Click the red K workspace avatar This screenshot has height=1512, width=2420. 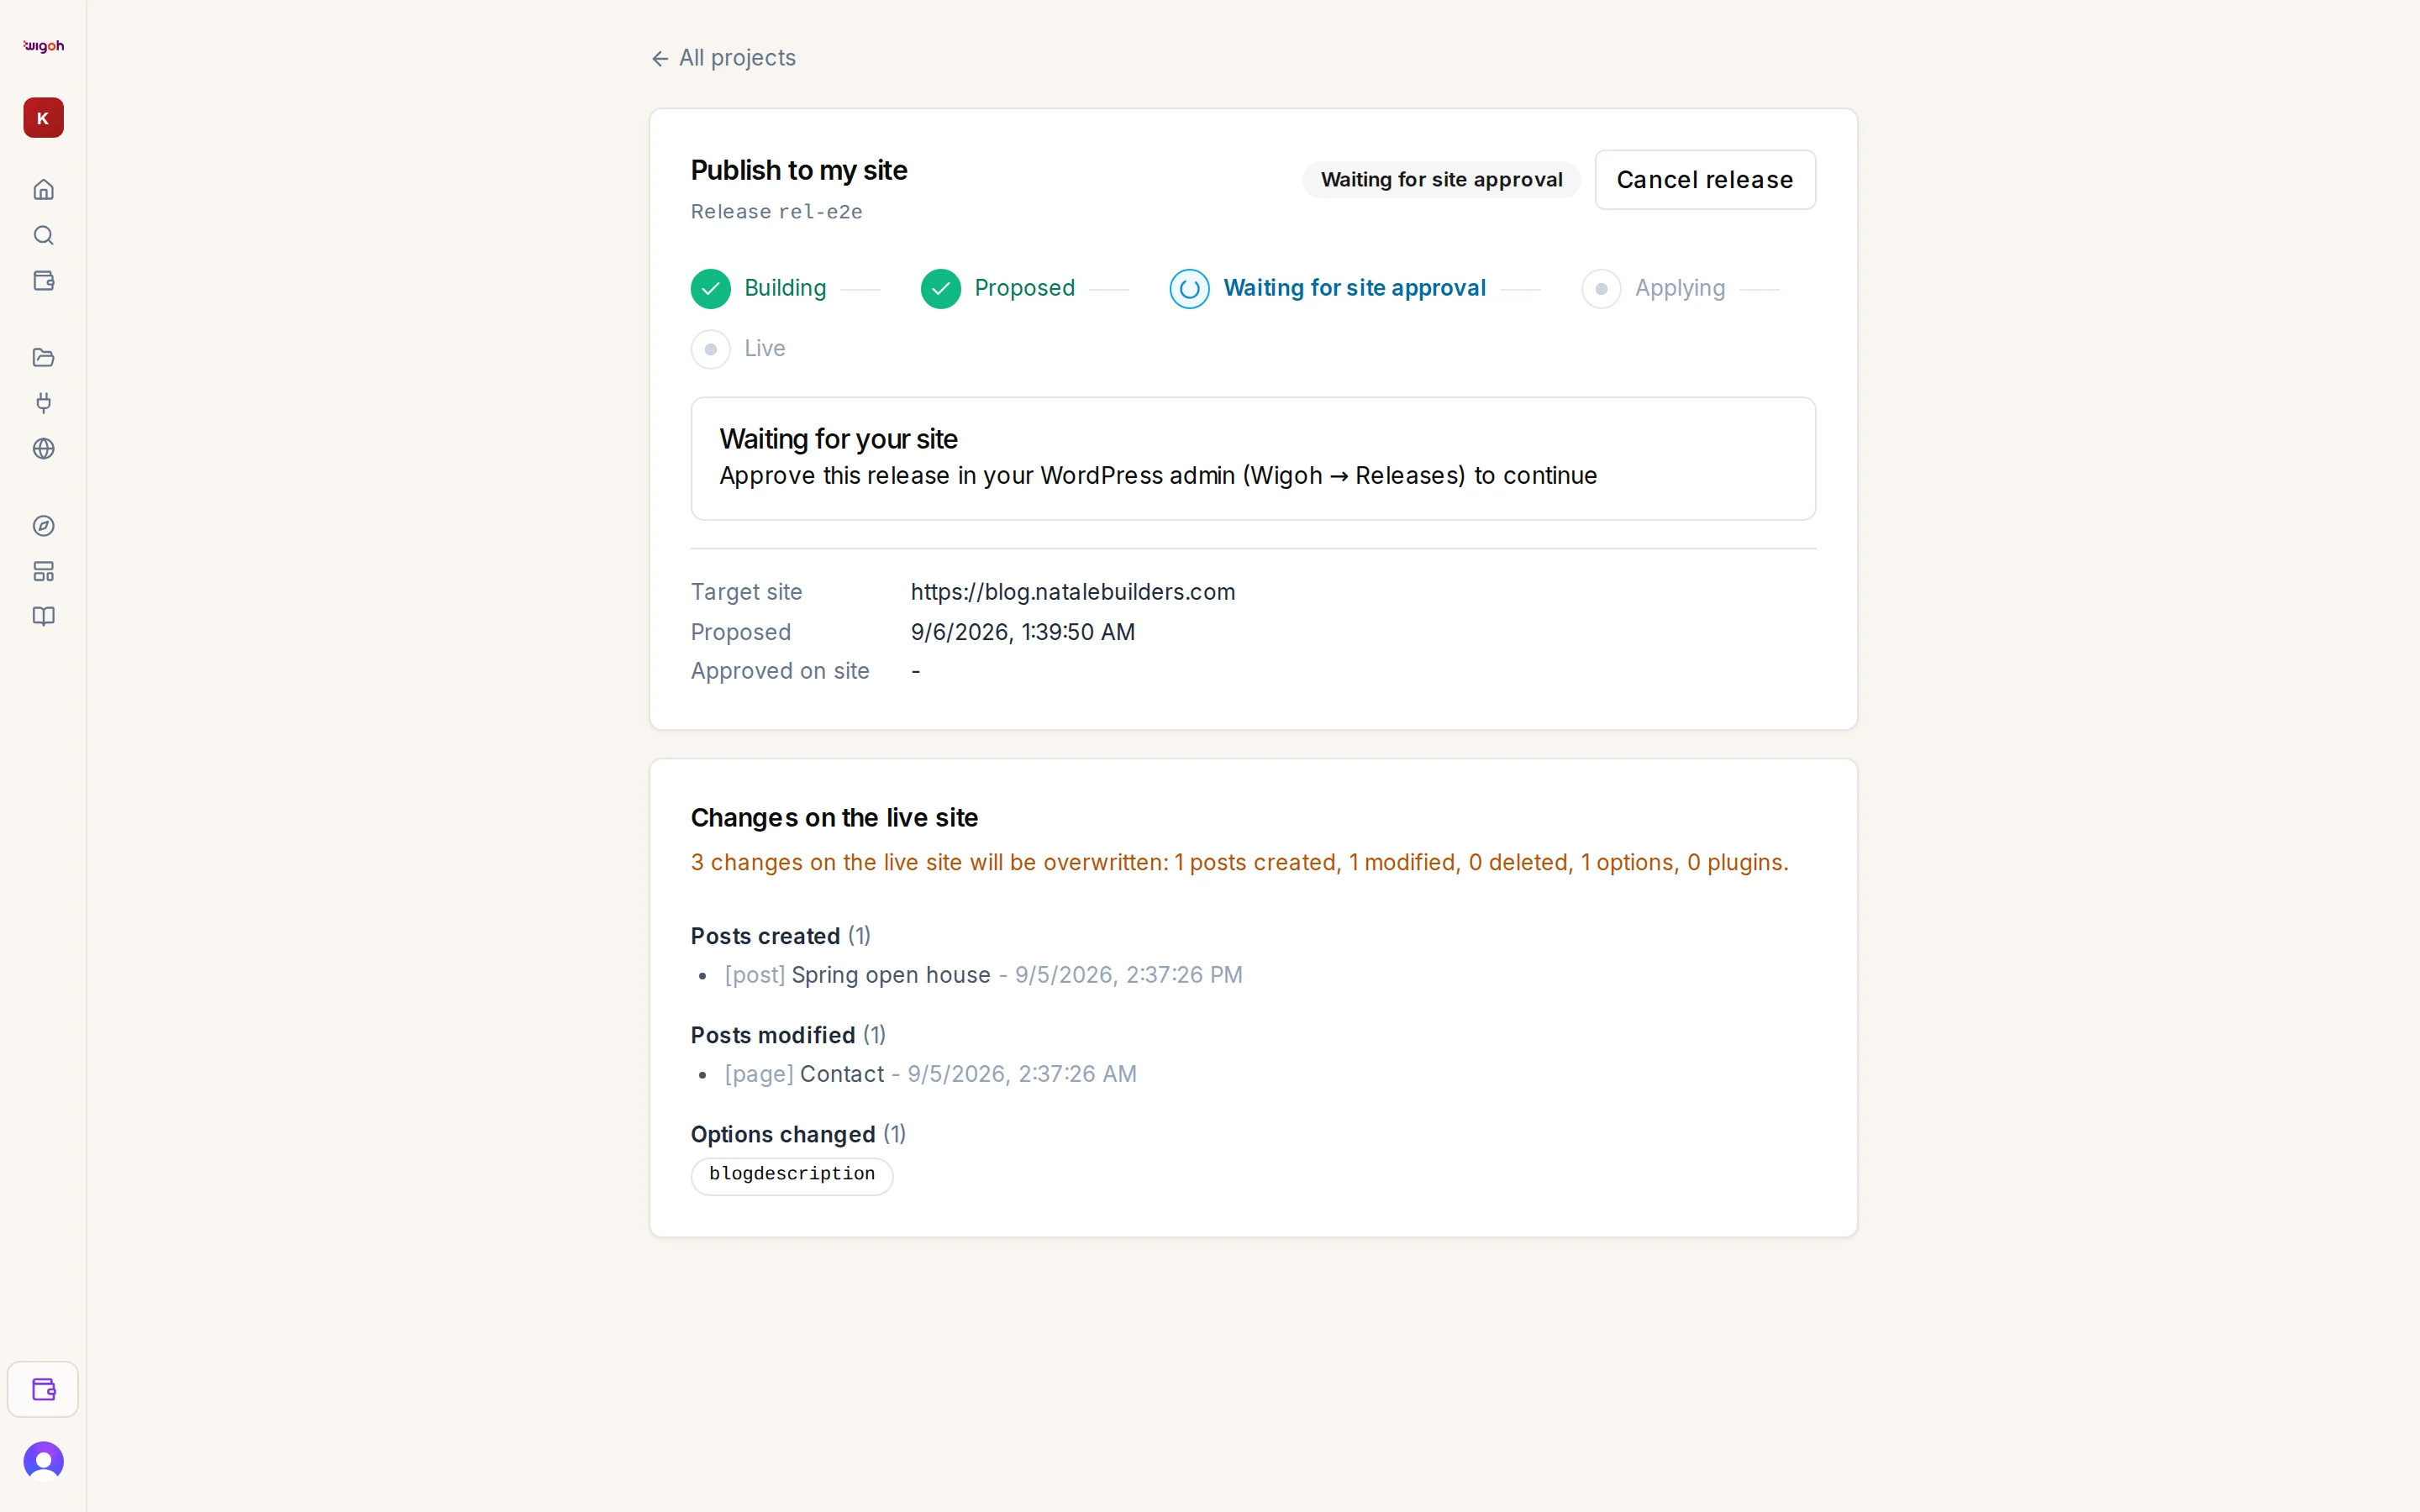43,118
